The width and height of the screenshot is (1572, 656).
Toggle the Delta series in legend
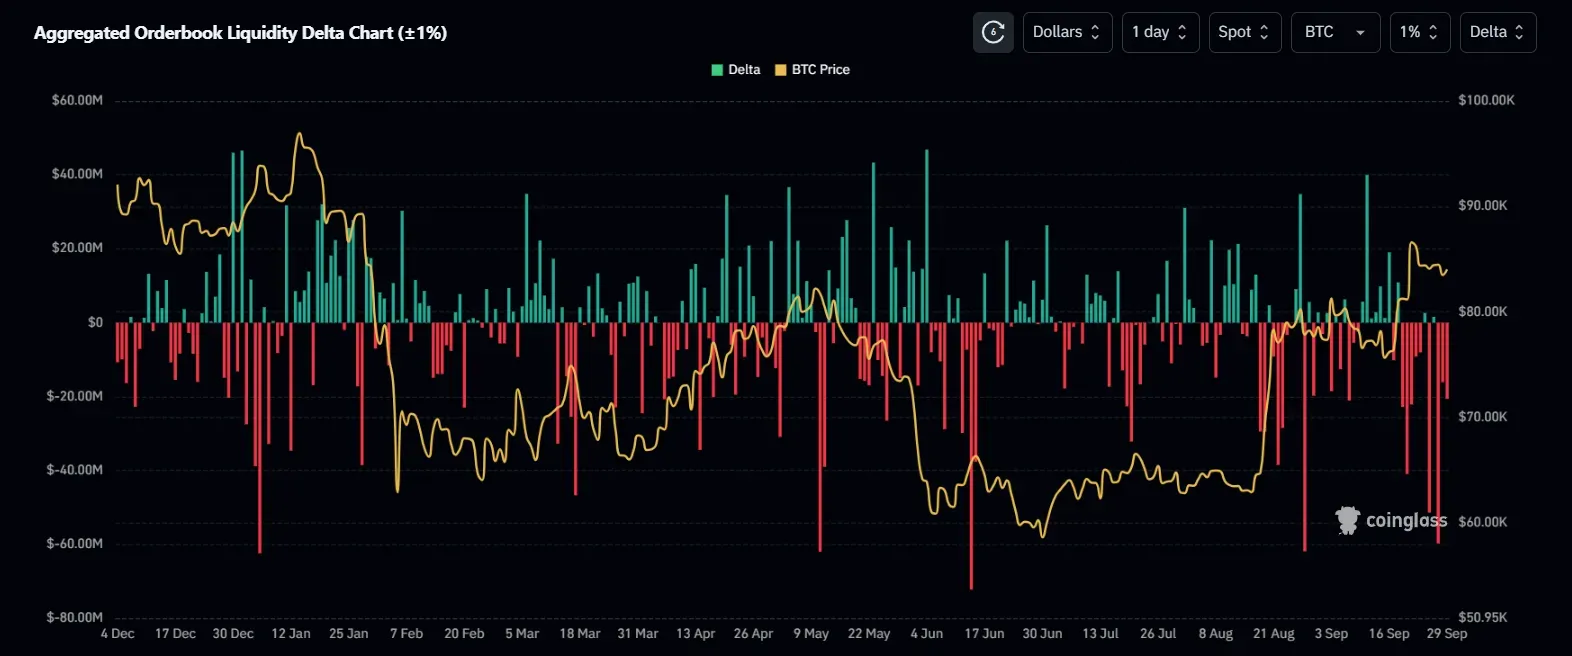point(735,70)
